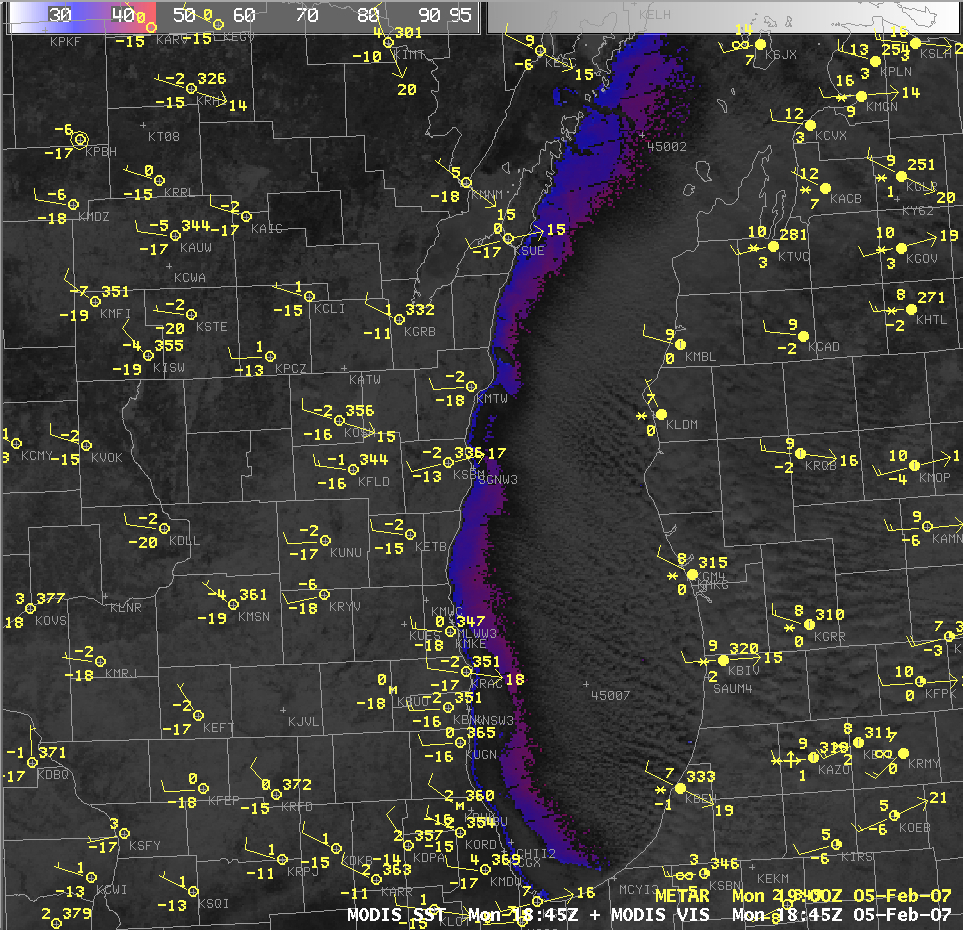
Task: Select buoy 45002 cross marker
Action: [643, 134]
